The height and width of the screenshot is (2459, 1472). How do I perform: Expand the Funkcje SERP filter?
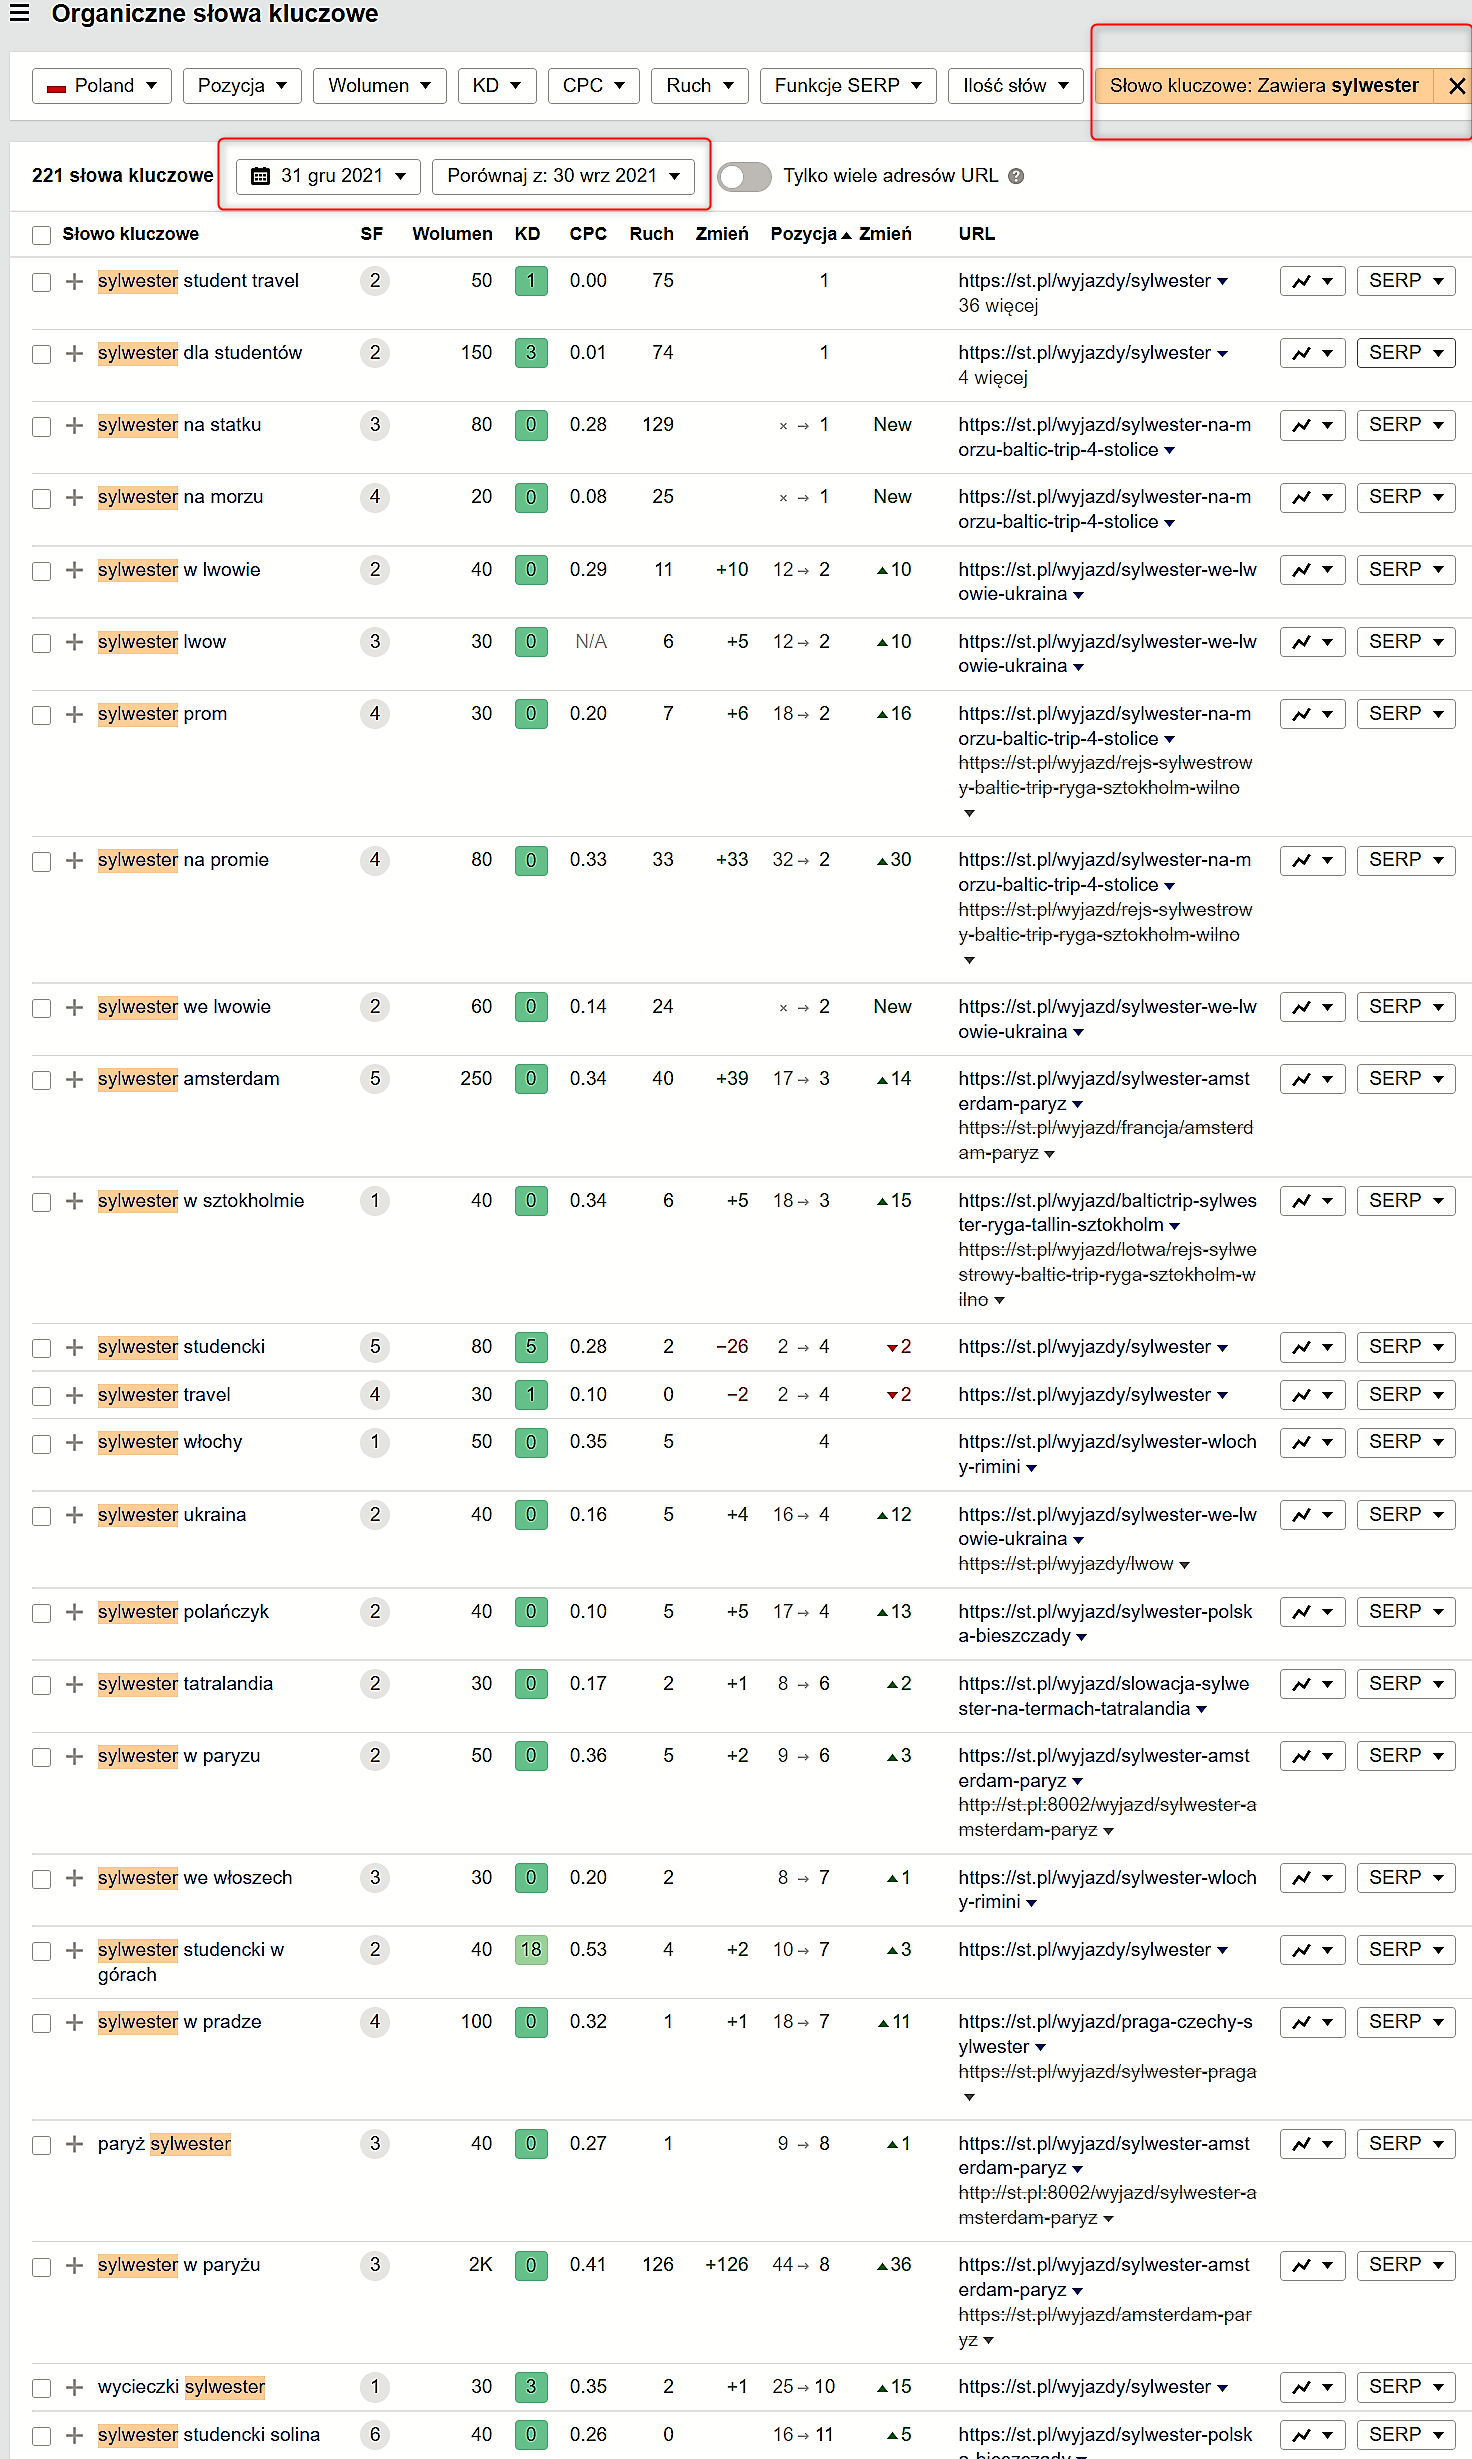(847, 86)
